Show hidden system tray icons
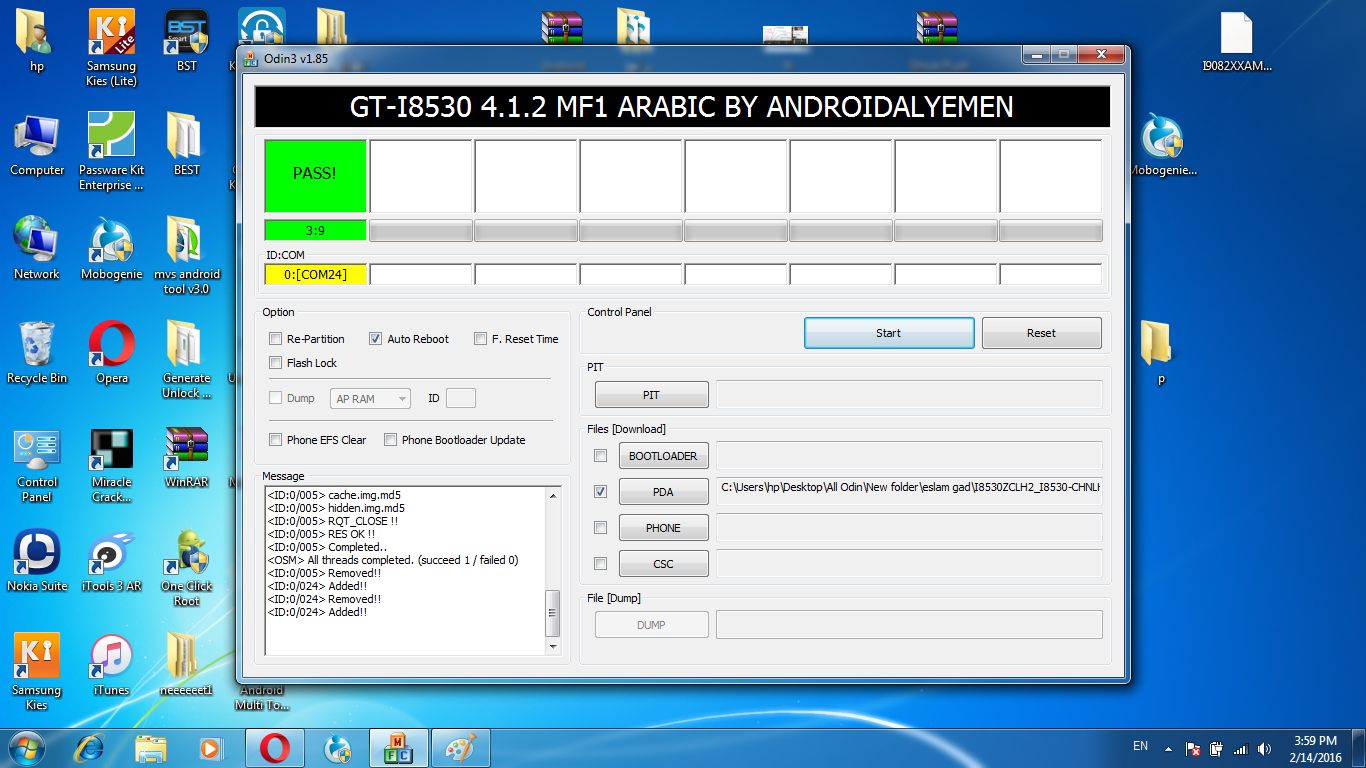The image size is (1366, 768). (x=1168, y=748)
